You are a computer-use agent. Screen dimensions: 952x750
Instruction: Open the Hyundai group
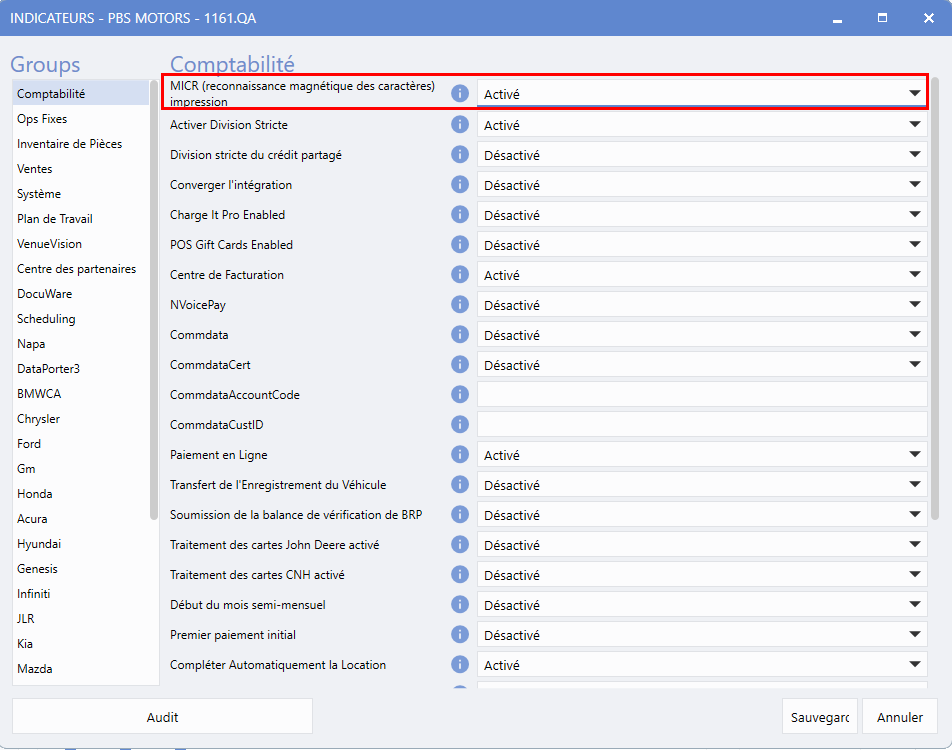click(81, 544)
